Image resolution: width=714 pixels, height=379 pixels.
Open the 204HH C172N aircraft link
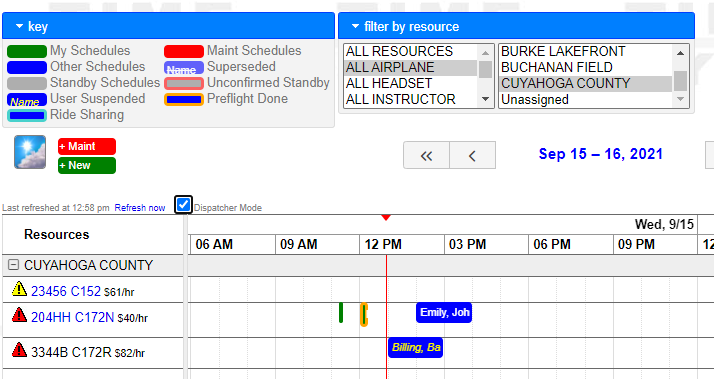(x=72, y=317)
